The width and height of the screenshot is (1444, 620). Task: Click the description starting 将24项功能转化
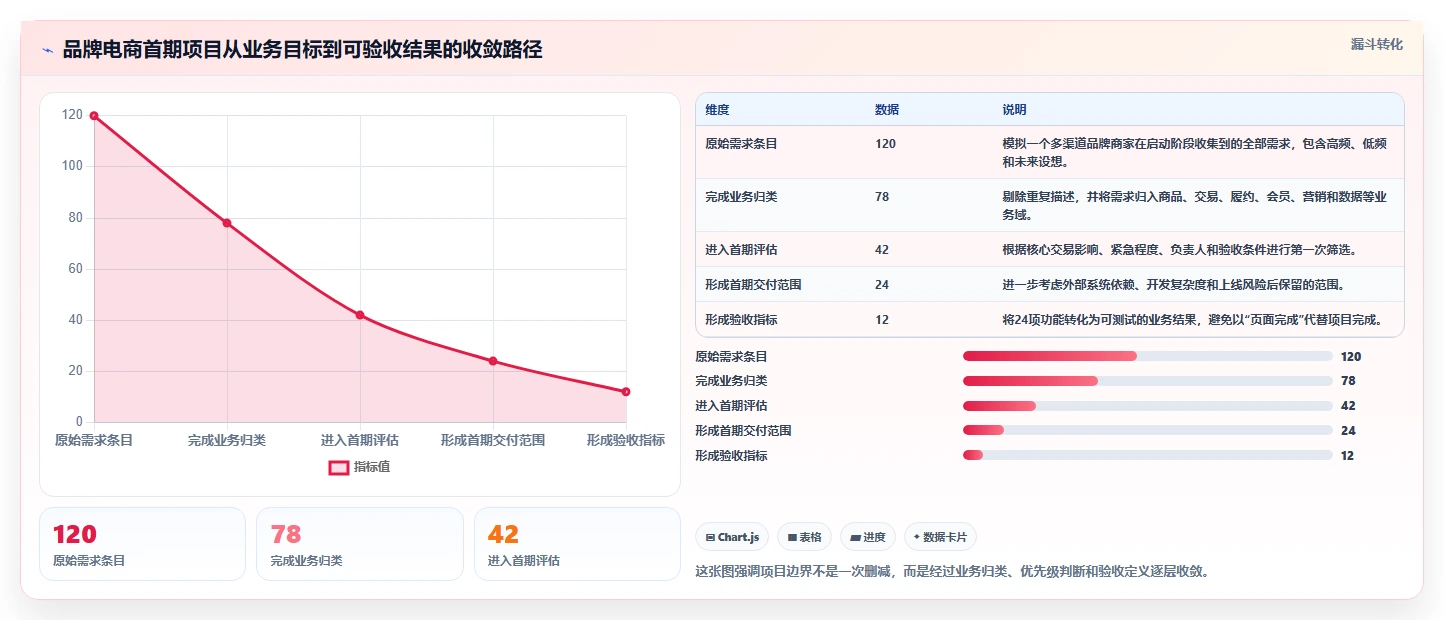pyautogui.click(x=1192, y=320)
